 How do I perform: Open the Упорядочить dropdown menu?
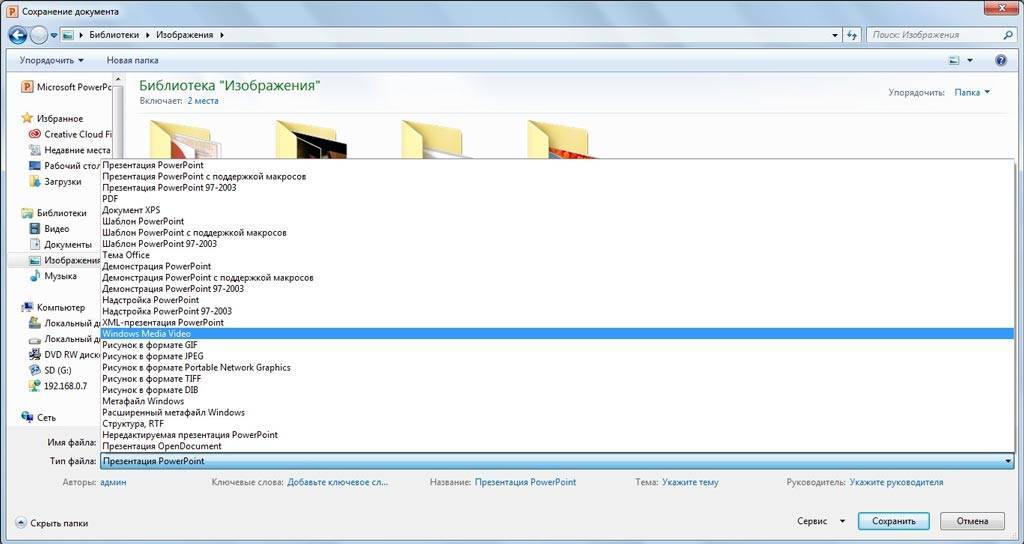click(51, 61)
